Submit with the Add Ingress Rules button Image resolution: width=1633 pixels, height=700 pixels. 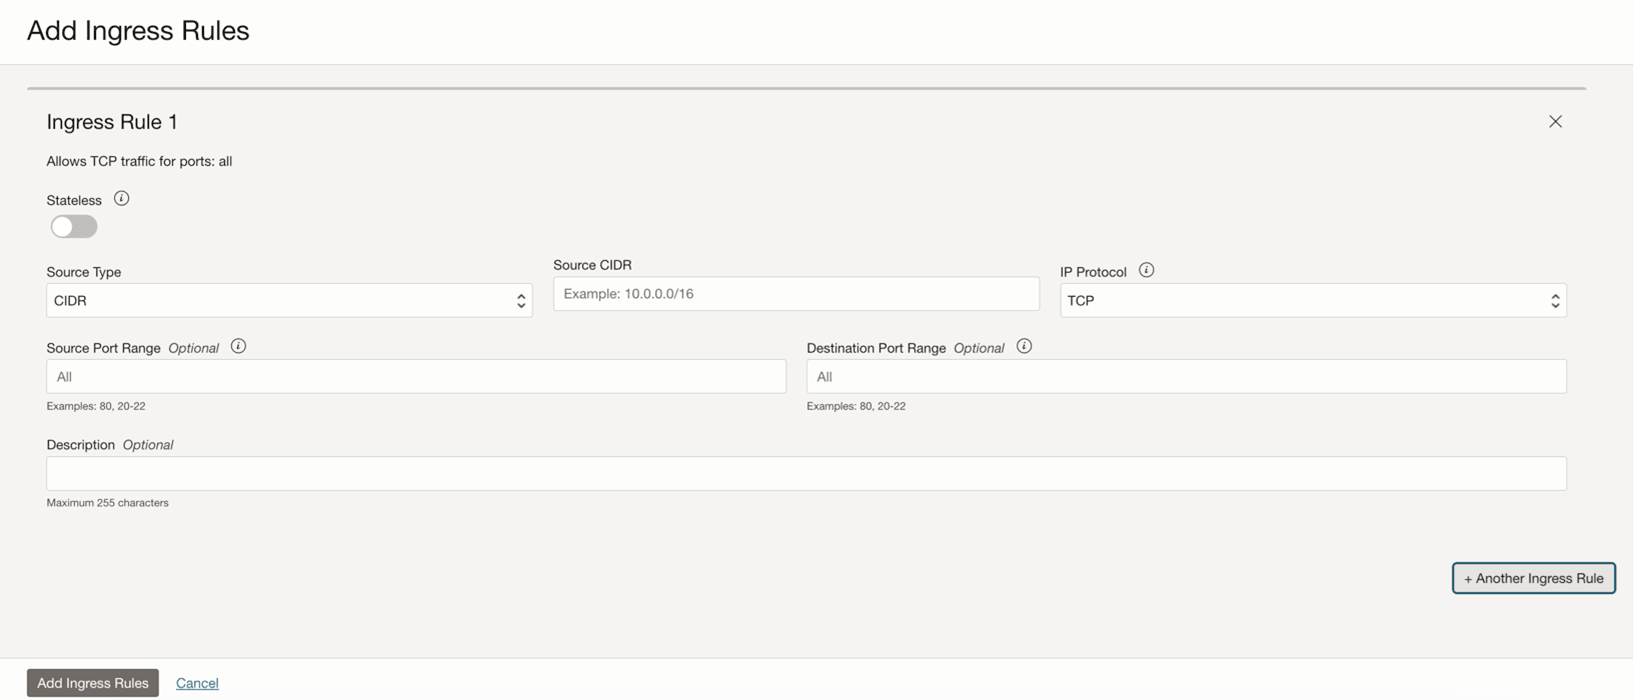click(93, 683)
